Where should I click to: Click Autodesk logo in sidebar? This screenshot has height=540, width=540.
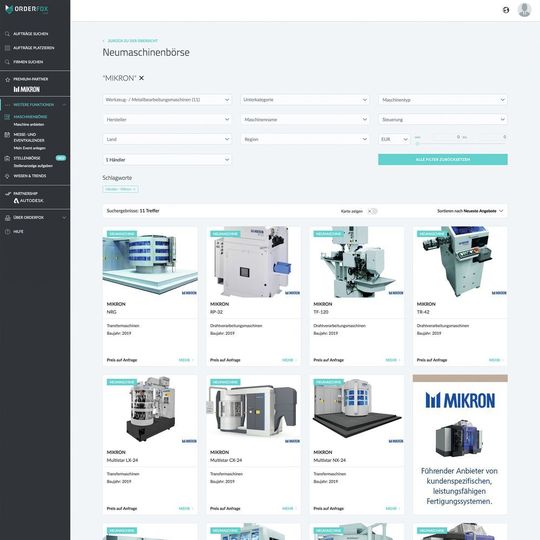[29, 200]
